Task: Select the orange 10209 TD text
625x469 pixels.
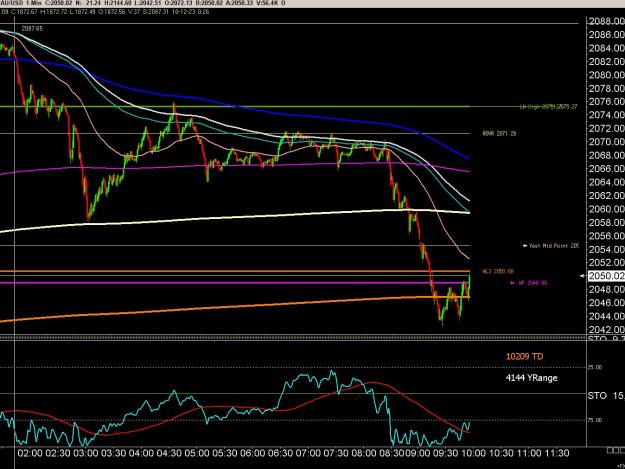Action: (x=525, y=357)
